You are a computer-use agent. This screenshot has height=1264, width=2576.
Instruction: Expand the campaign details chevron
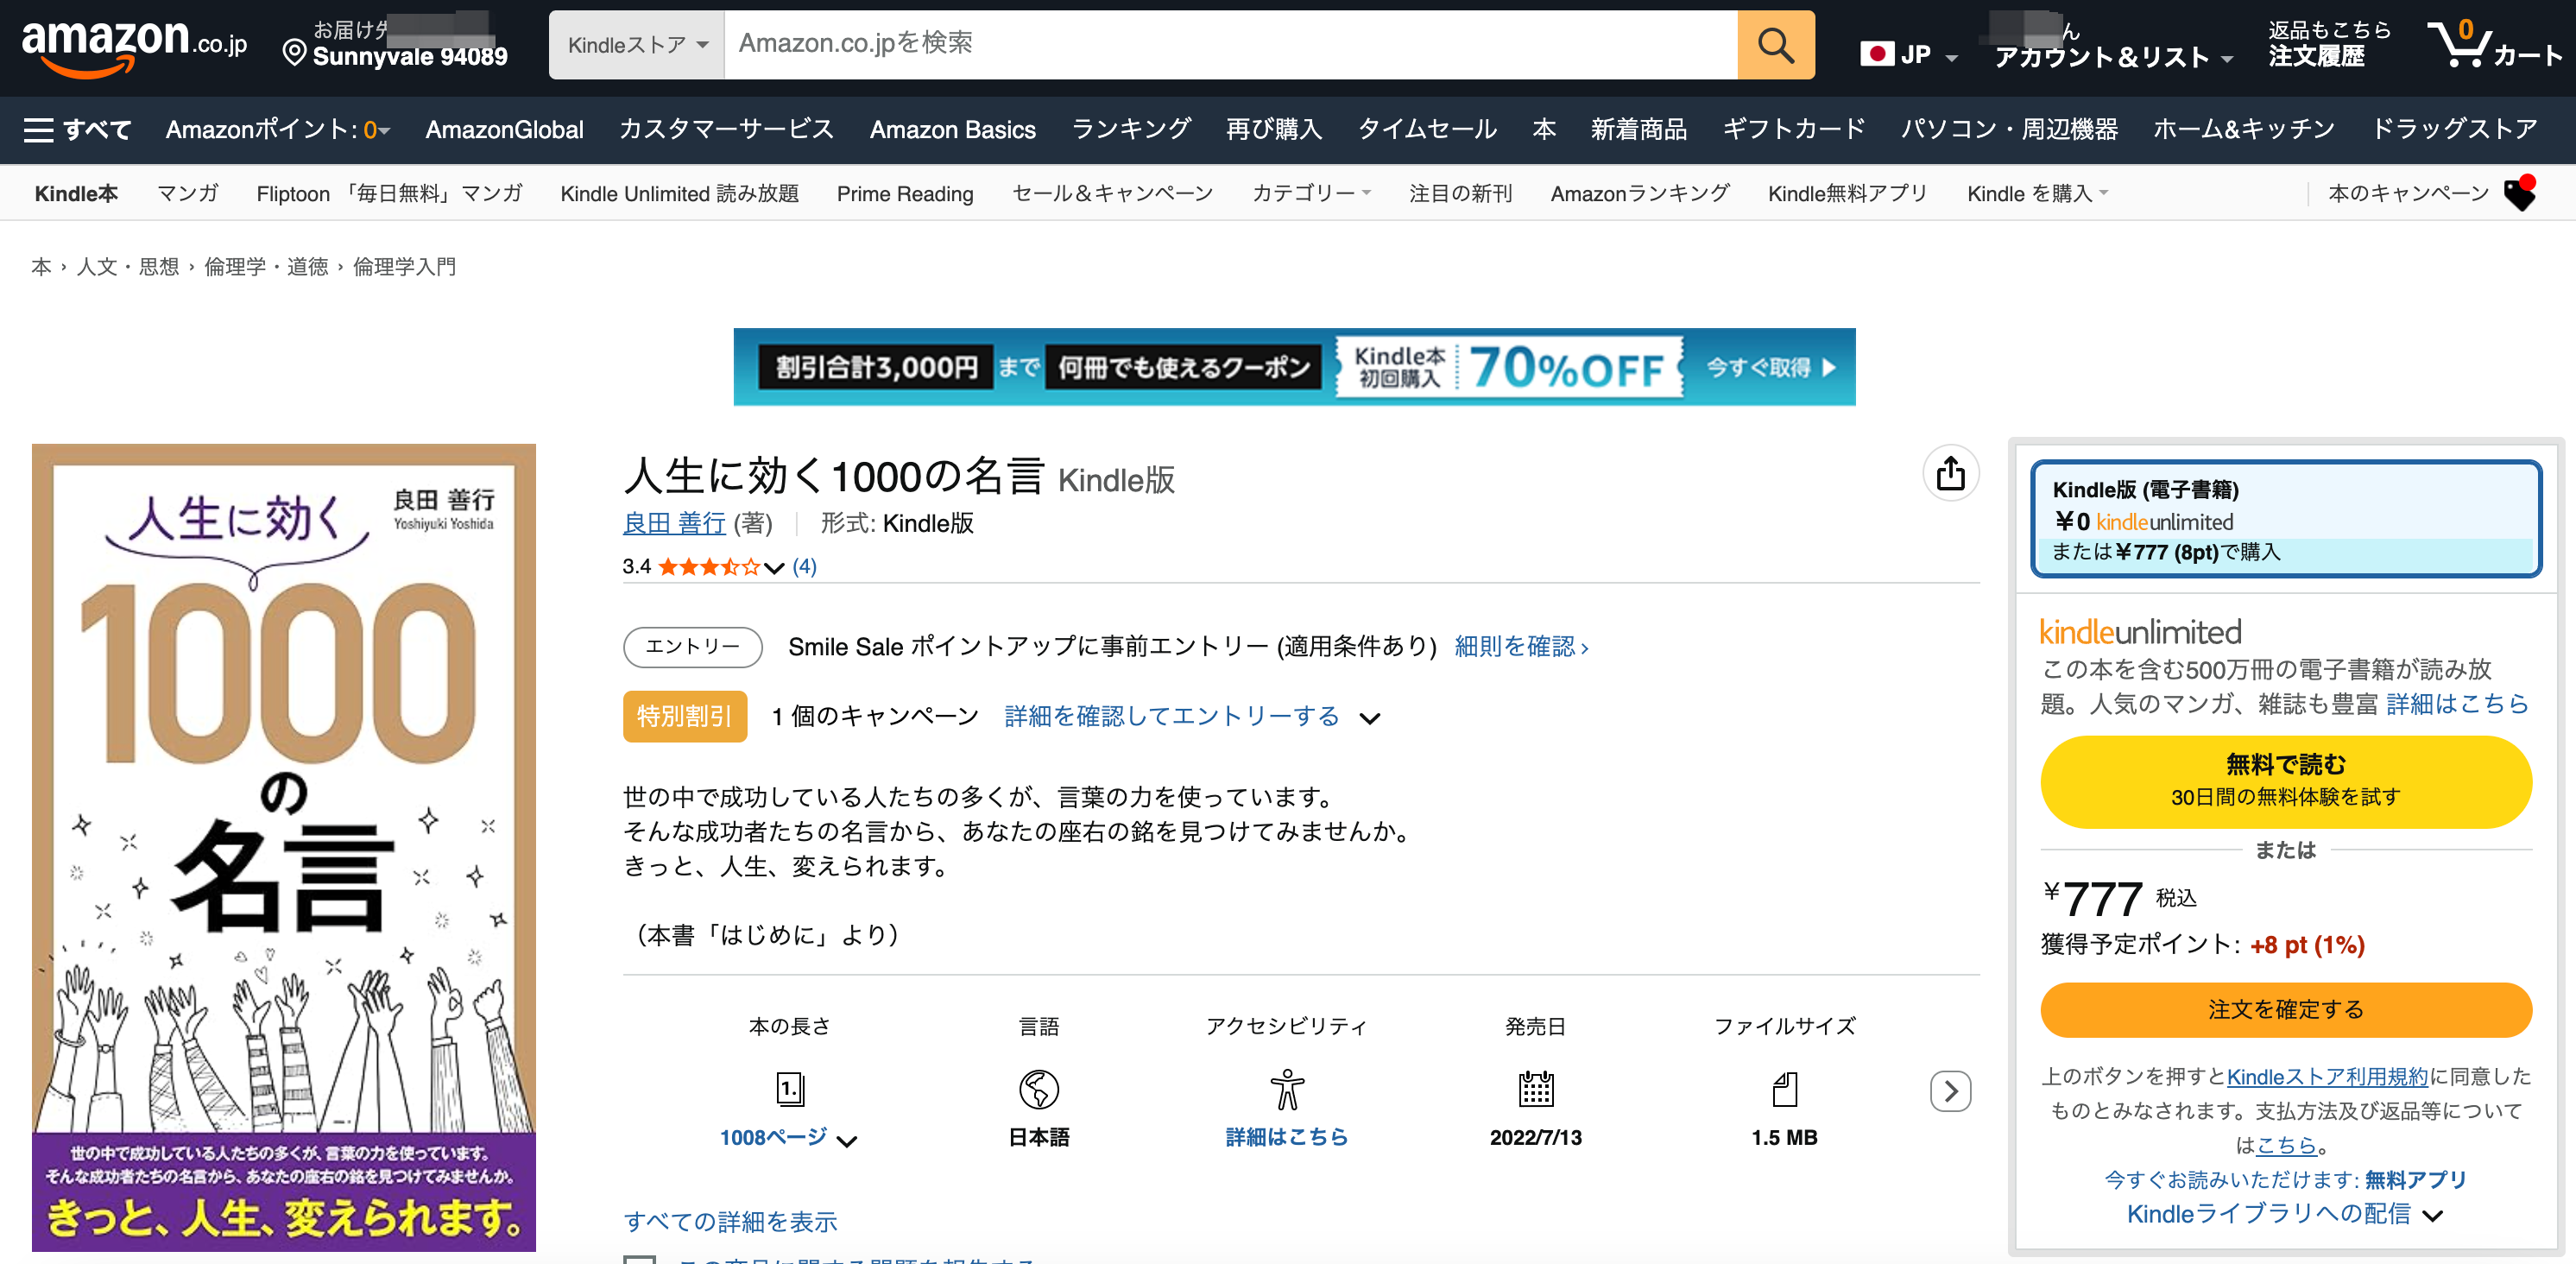pos(1370,718)
